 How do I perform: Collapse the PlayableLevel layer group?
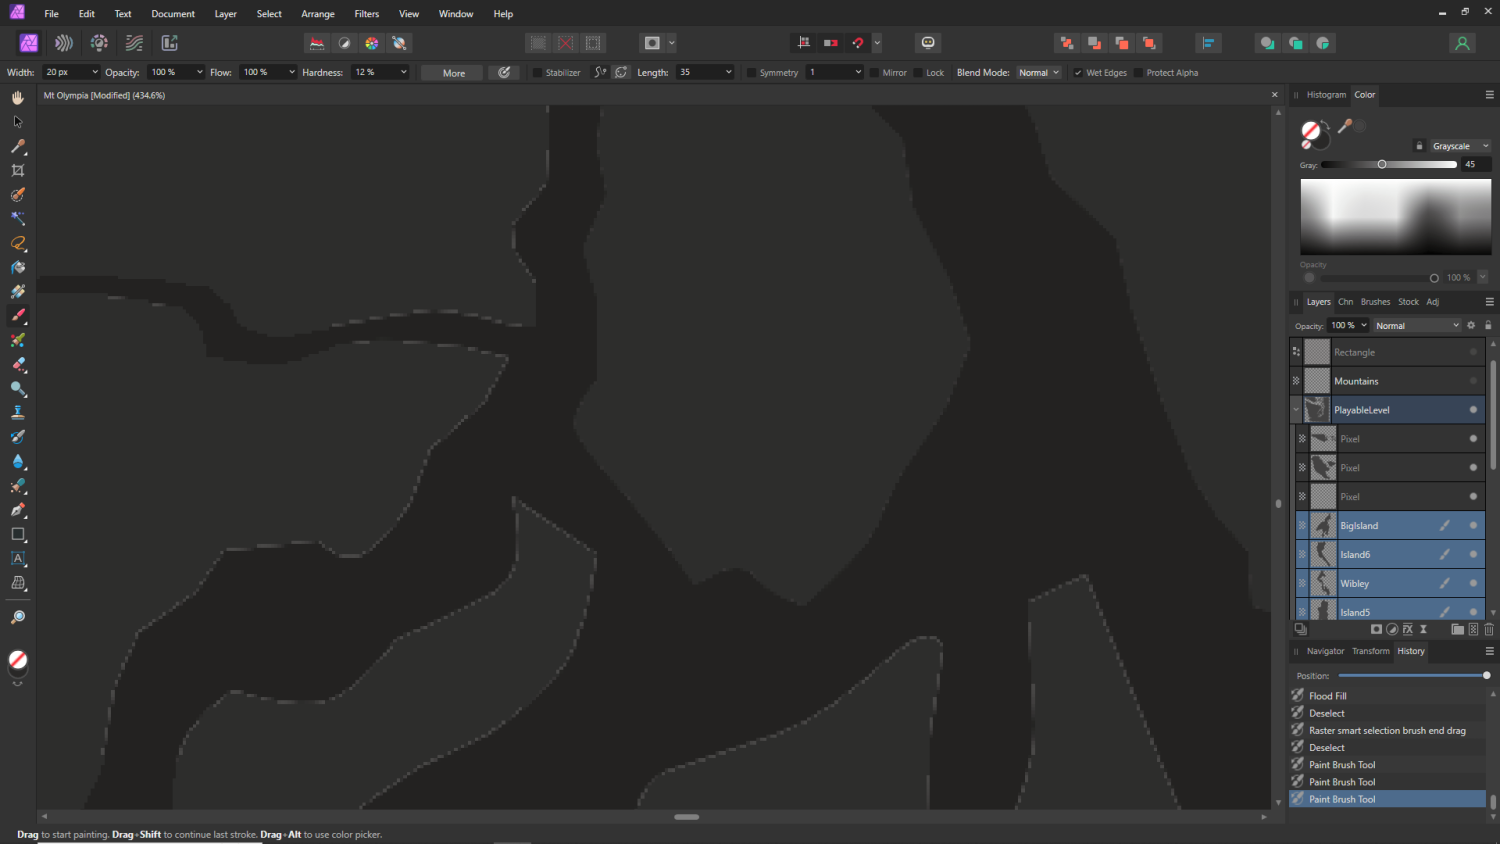(1296, 410)
